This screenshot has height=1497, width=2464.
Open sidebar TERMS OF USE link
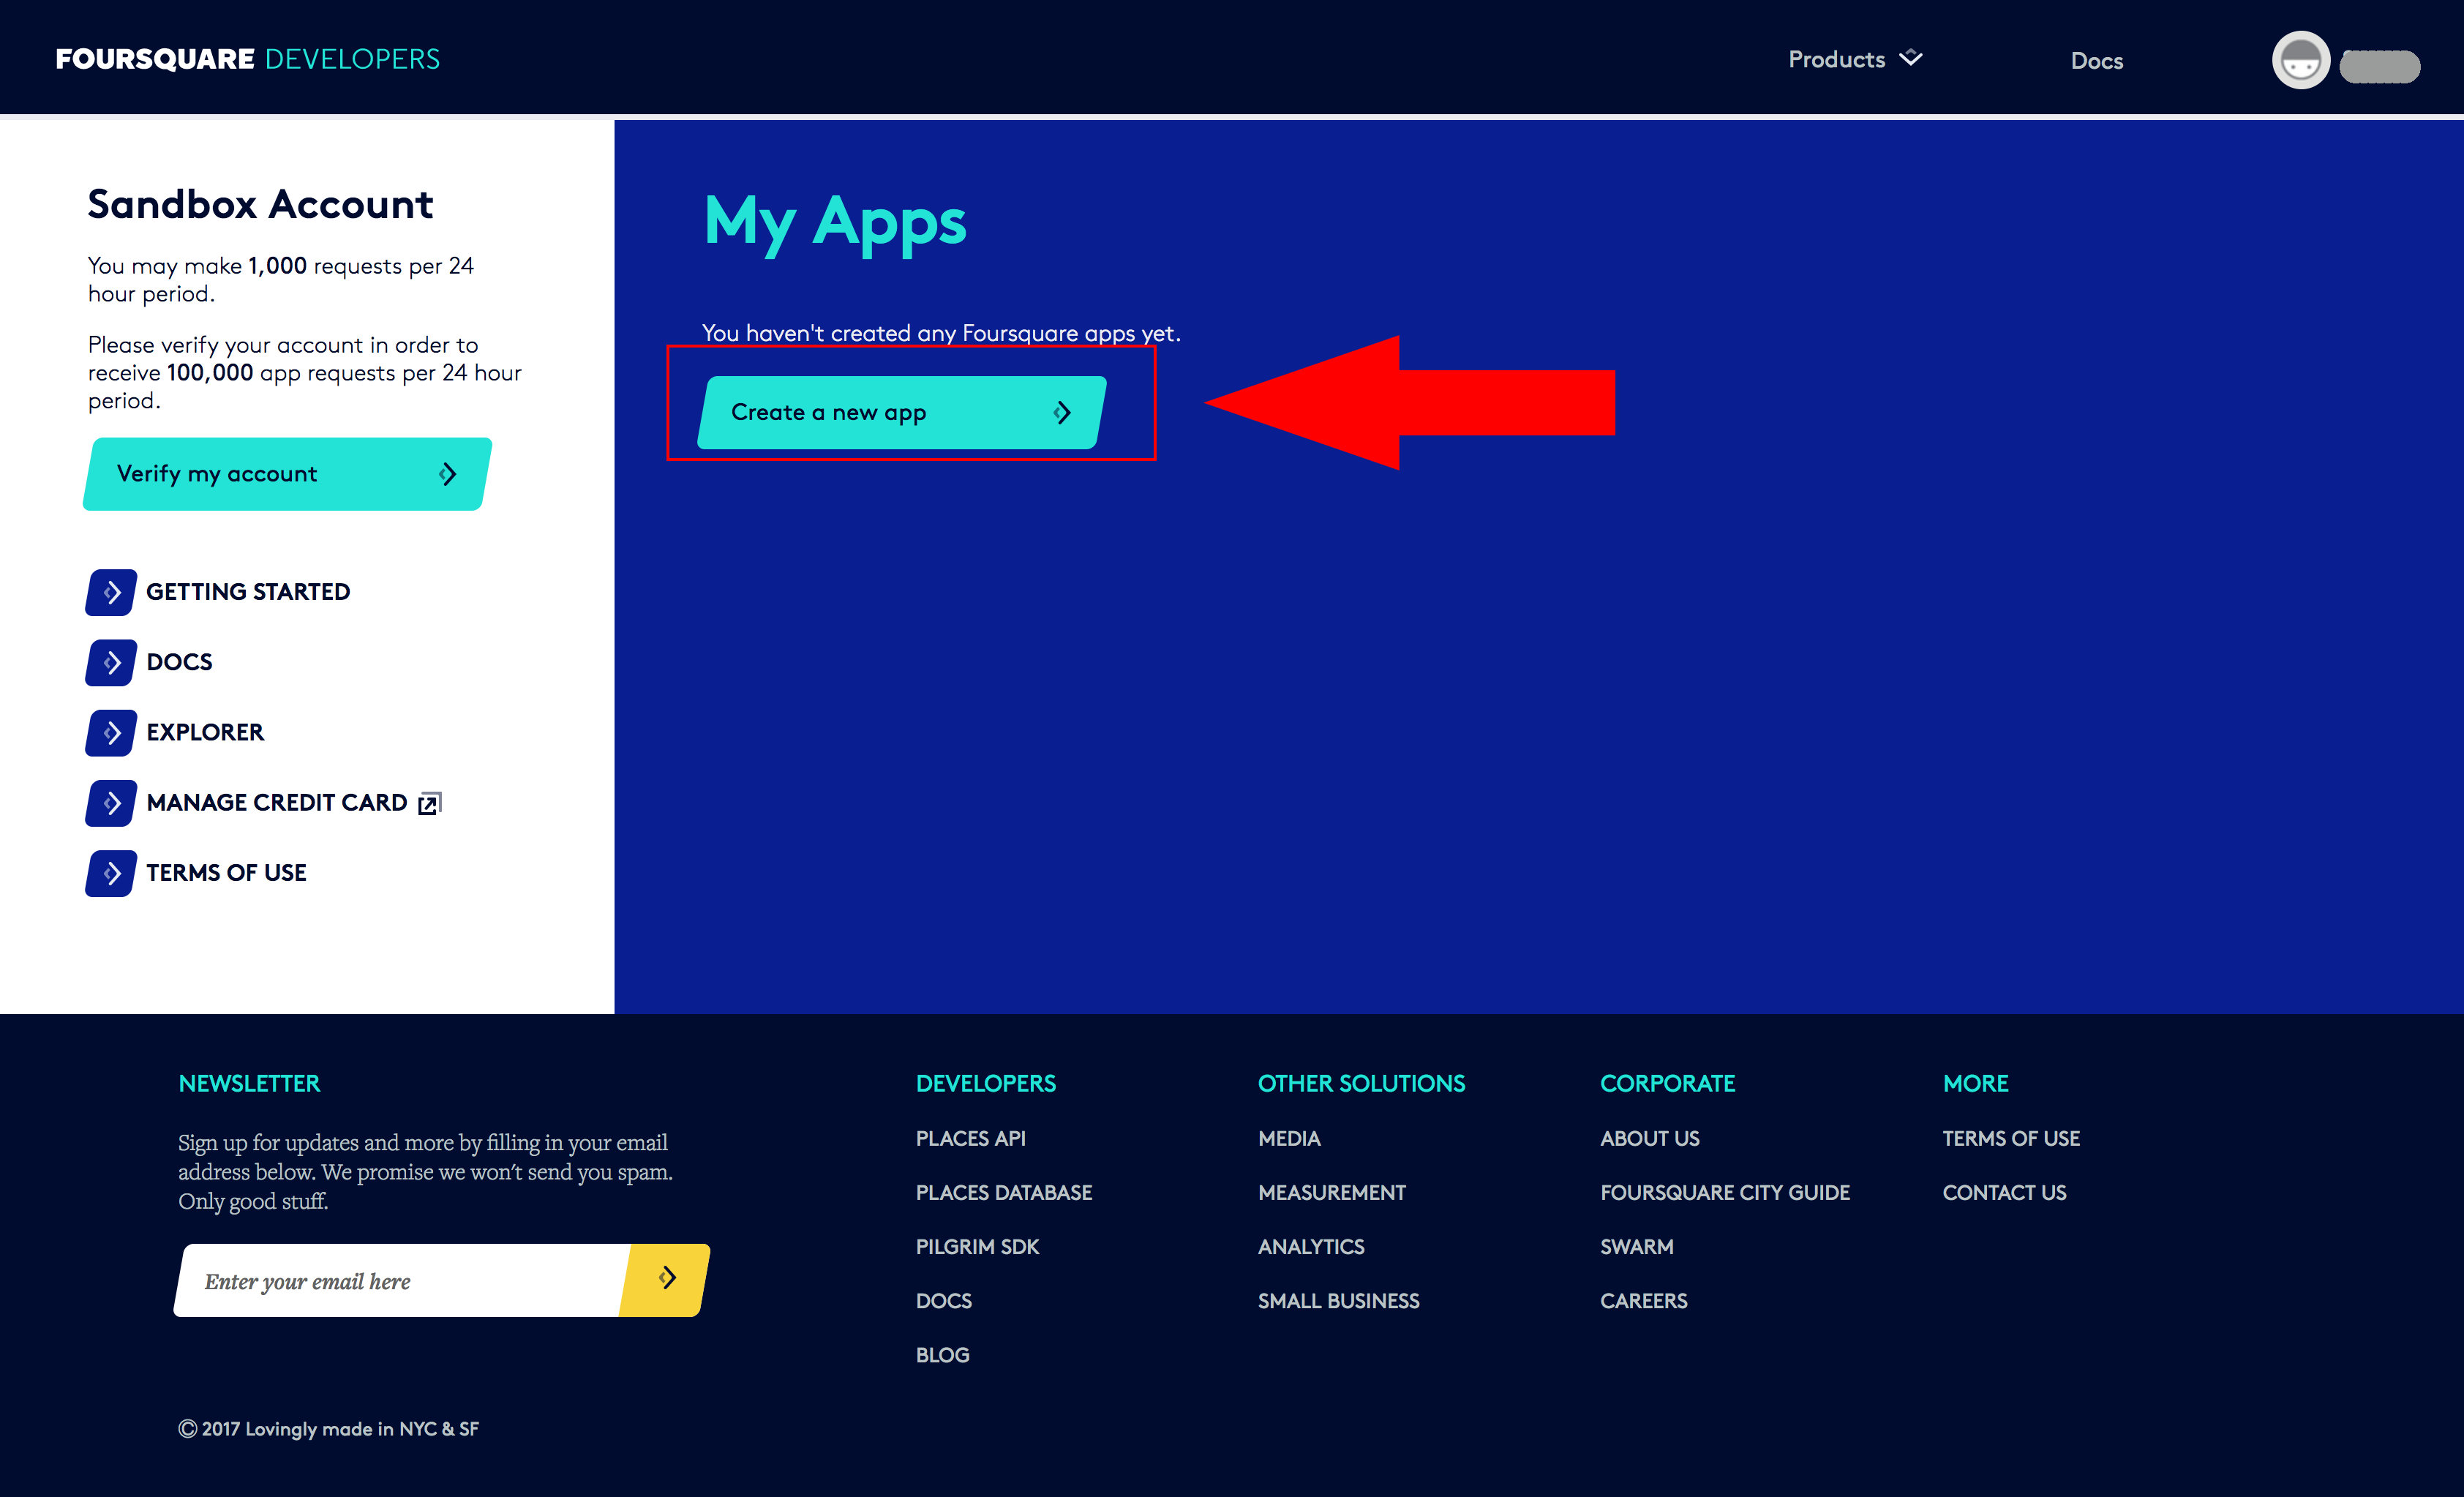[x=226, y=873]
